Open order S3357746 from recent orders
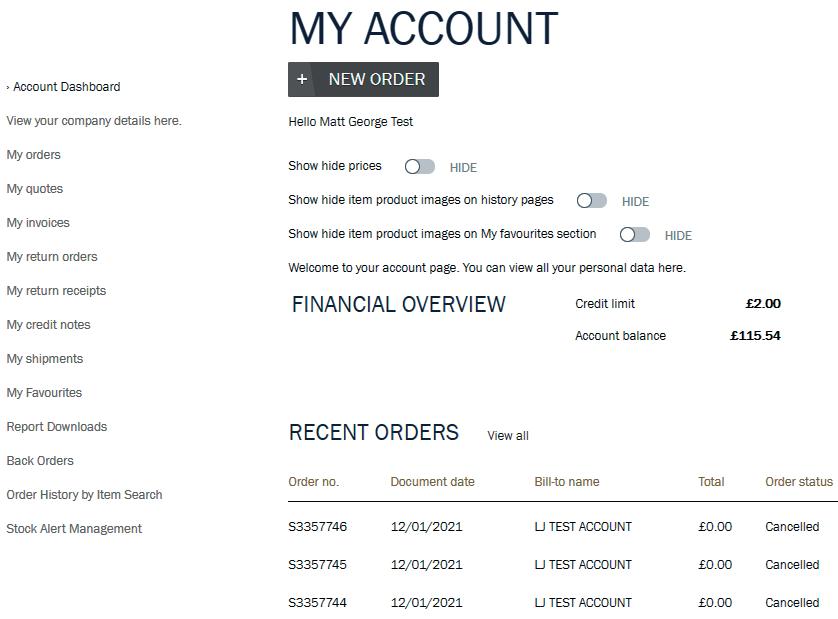The height and width of the screenshot is (619, 838). [x=317, y=527]
